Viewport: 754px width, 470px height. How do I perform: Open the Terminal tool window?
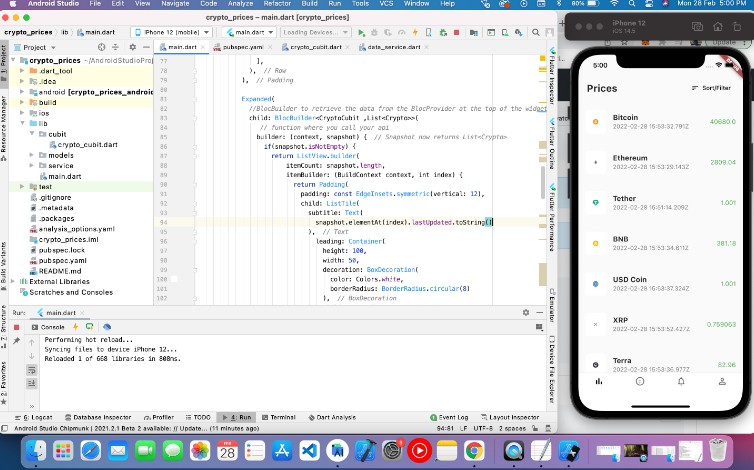click(278, 417)
